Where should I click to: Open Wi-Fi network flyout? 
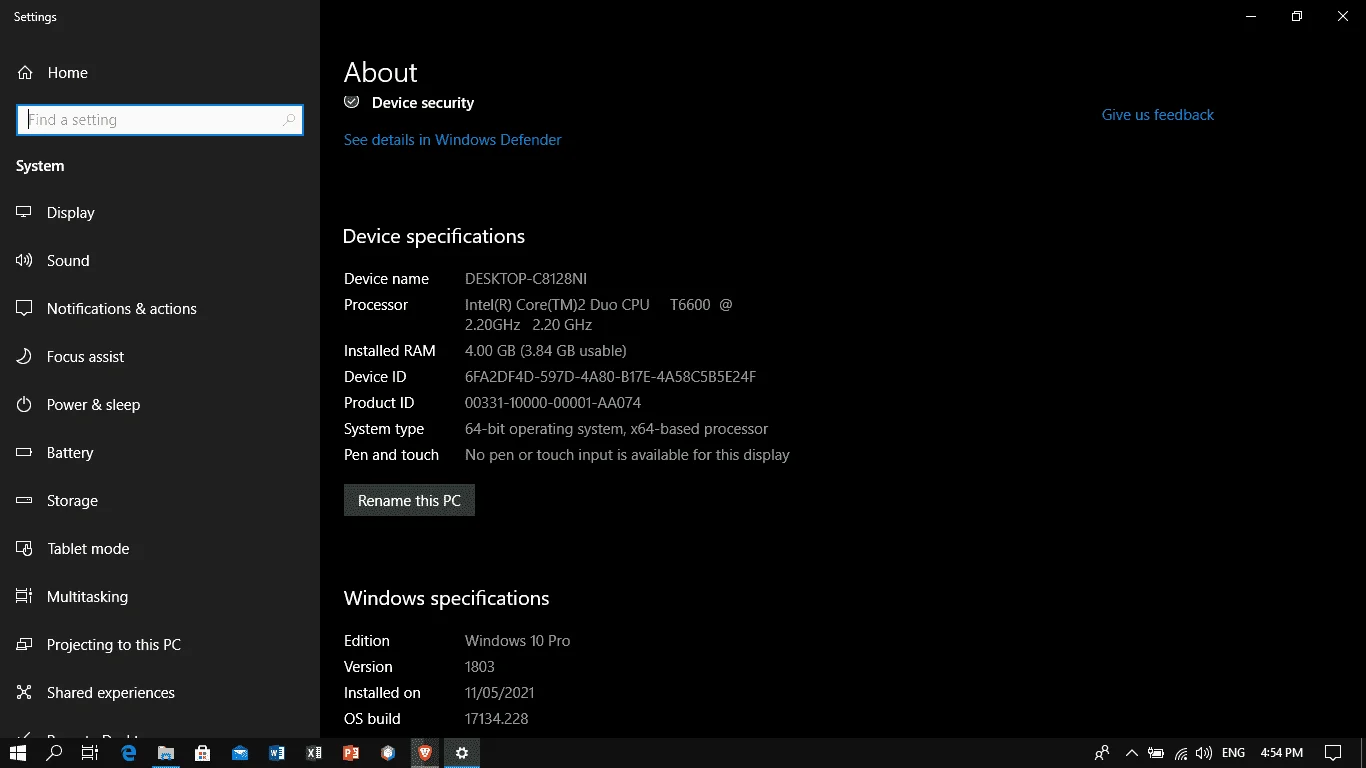pyautogui.click(x=1181, y=753)
